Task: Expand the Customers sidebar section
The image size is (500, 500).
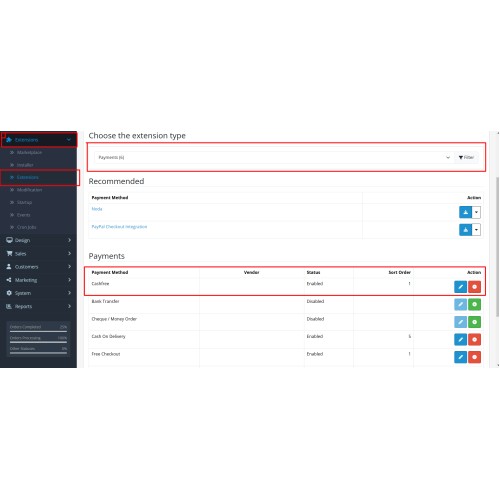Action: [x=38, y=267]
